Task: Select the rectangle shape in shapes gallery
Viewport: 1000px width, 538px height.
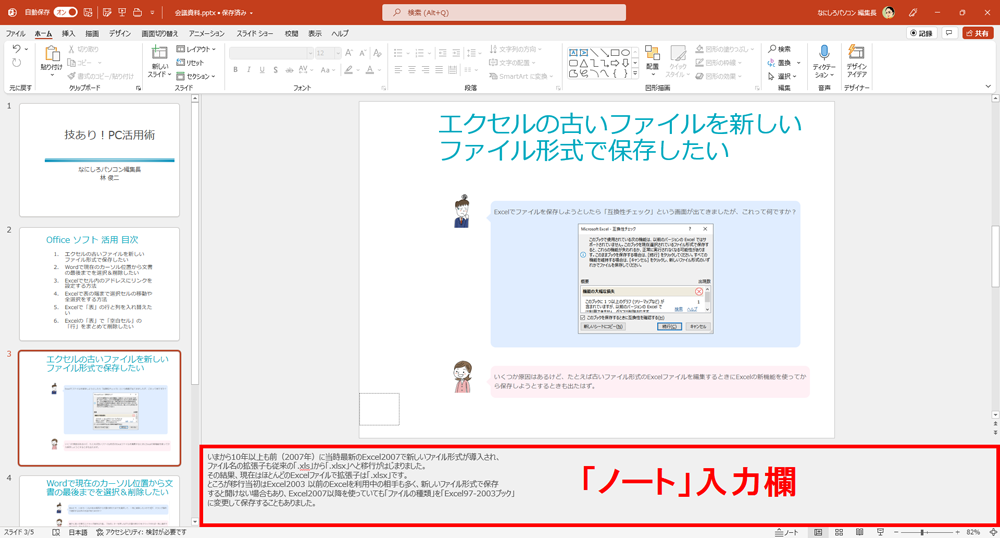Action: (615, 52)
